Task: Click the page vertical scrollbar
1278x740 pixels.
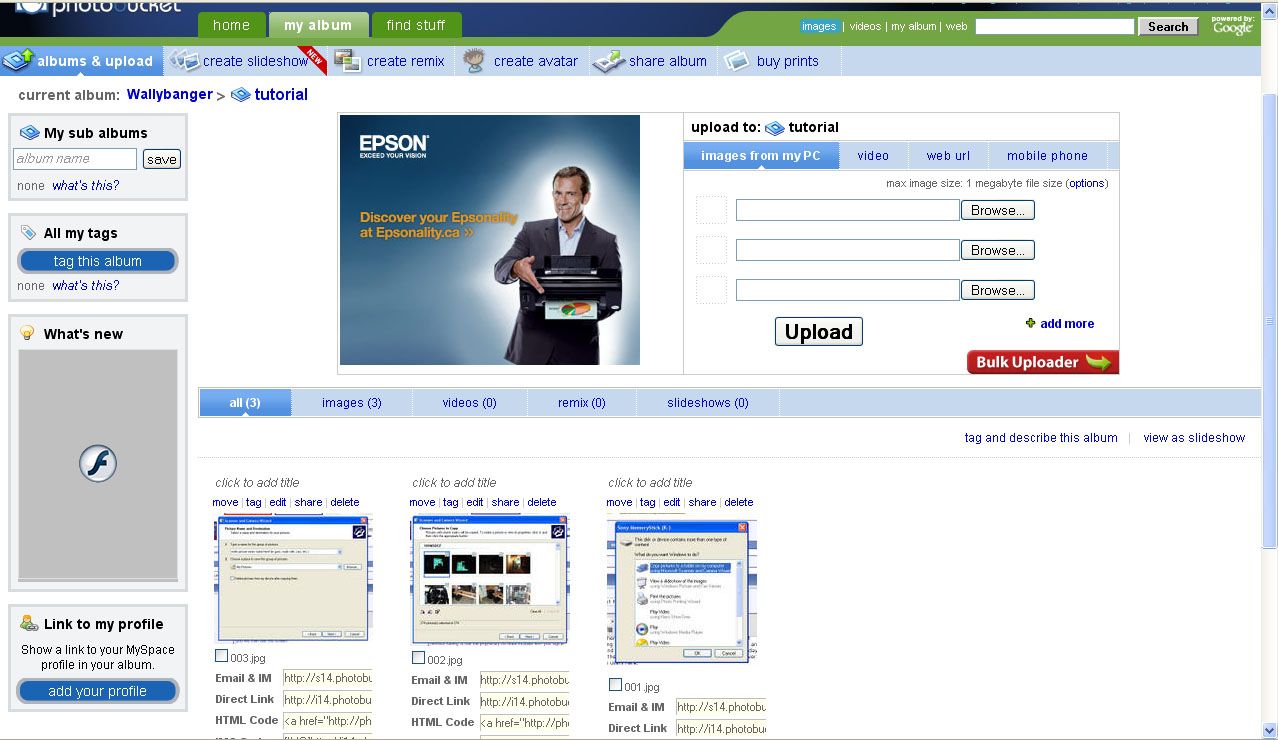Action: 1270,320
